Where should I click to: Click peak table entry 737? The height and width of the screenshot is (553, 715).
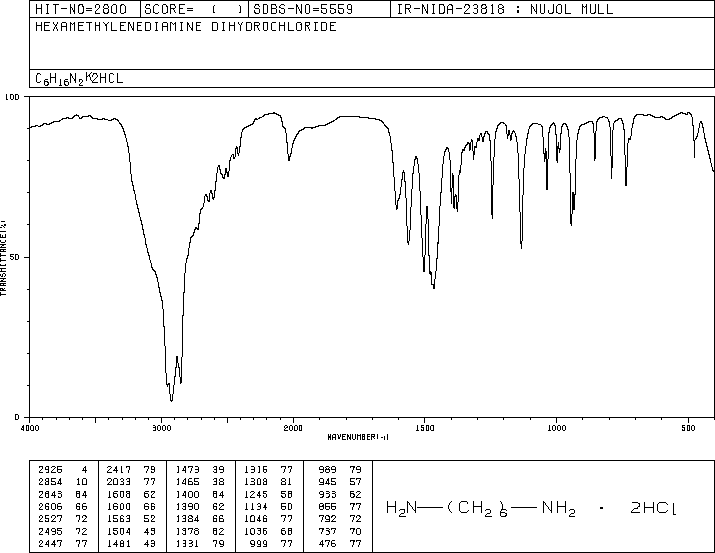click(327, 532)
